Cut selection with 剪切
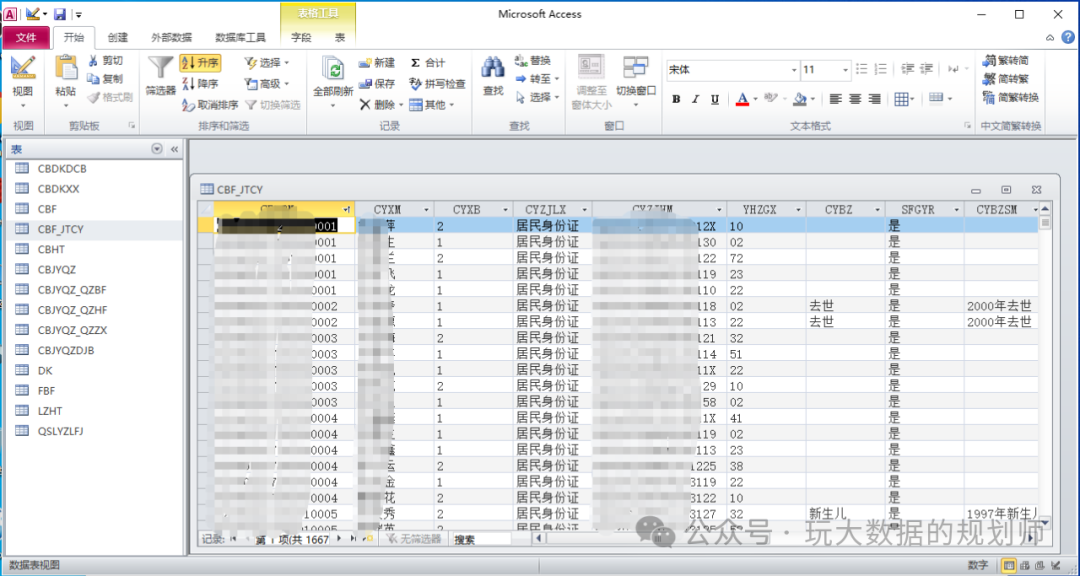This screenshot has height=576, width=1080. coord(105,61)
